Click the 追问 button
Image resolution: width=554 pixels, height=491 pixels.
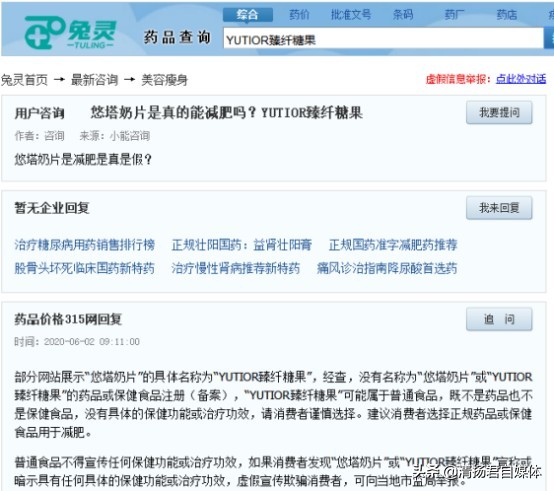[x=499, y=319]
